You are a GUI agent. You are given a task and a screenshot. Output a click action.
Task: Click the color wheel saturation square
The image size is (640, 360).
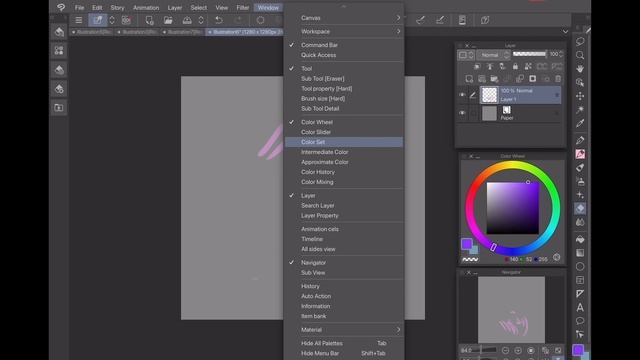click(513, 208)
